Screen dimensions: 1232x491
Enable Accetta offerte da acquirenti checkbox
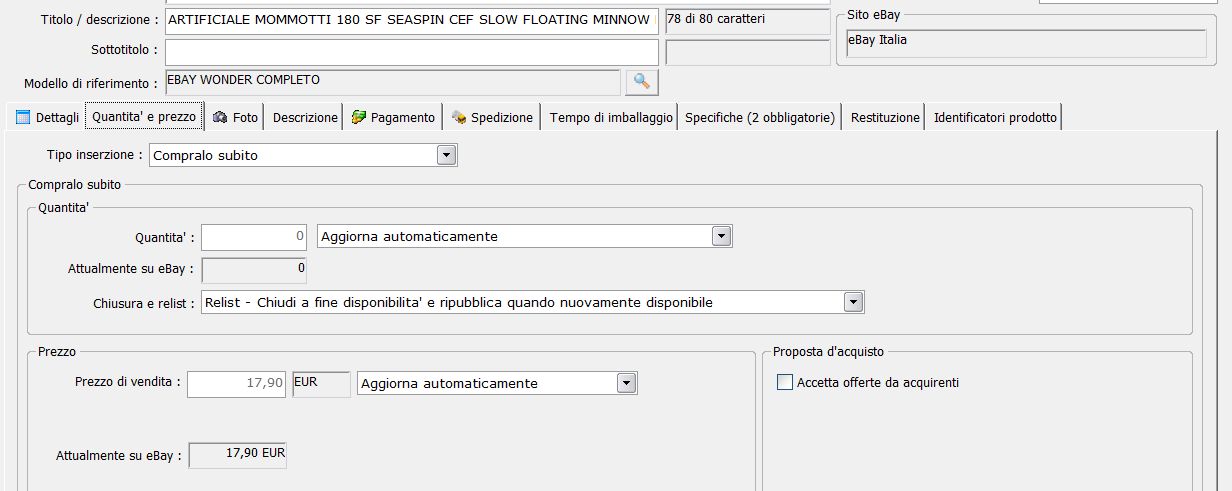click(785, 382)
